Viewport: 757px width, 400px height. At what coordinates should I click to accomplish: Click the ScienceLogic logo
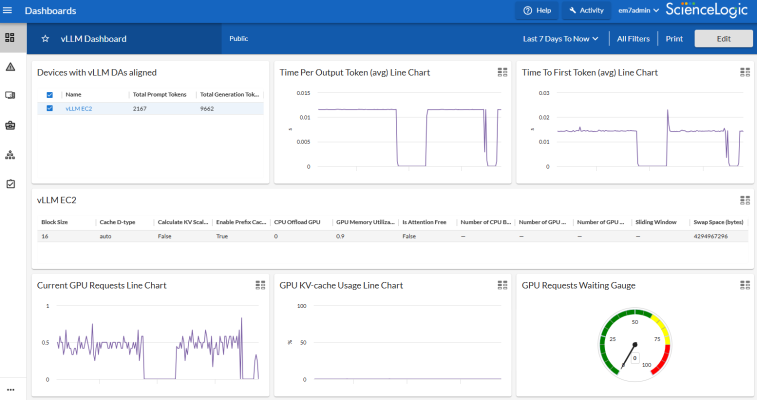pyautogui.click(x=706, y=10)
